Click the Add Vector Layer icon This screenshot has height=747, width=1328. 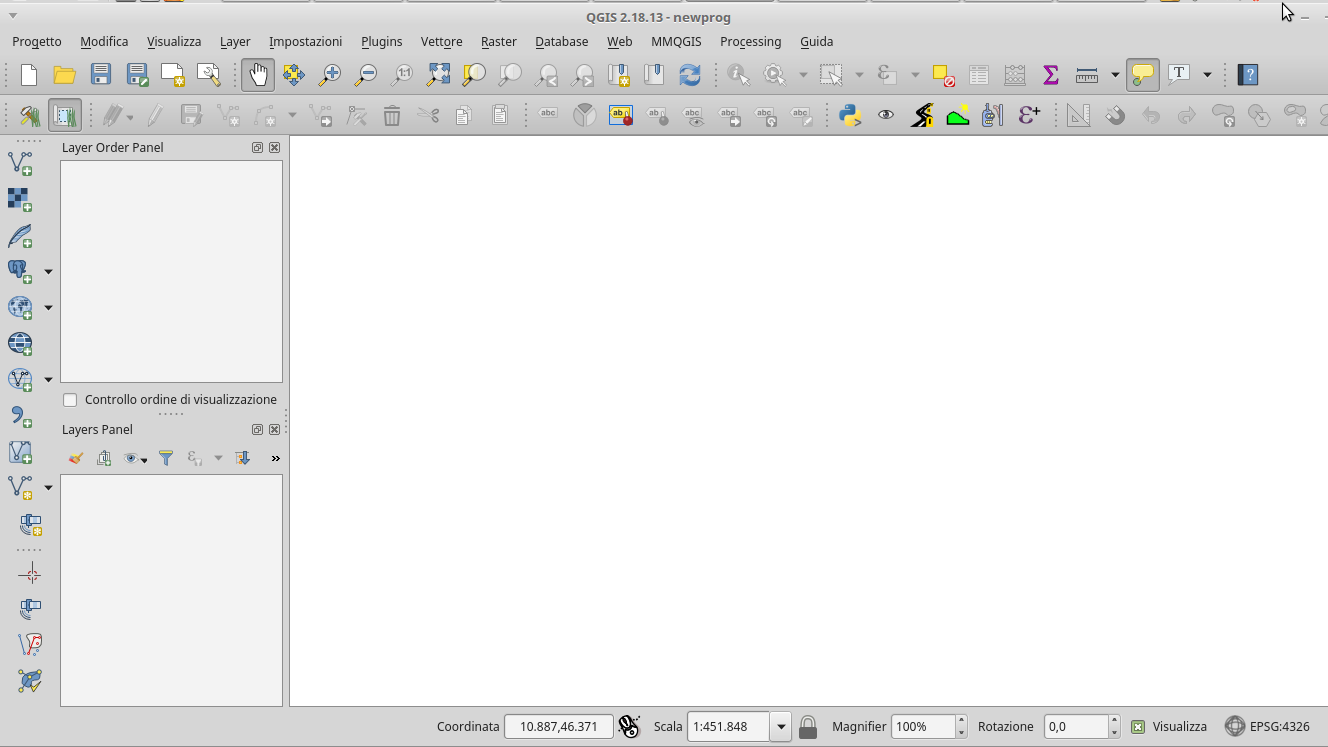pyautogui.click(x=20, y=163)
